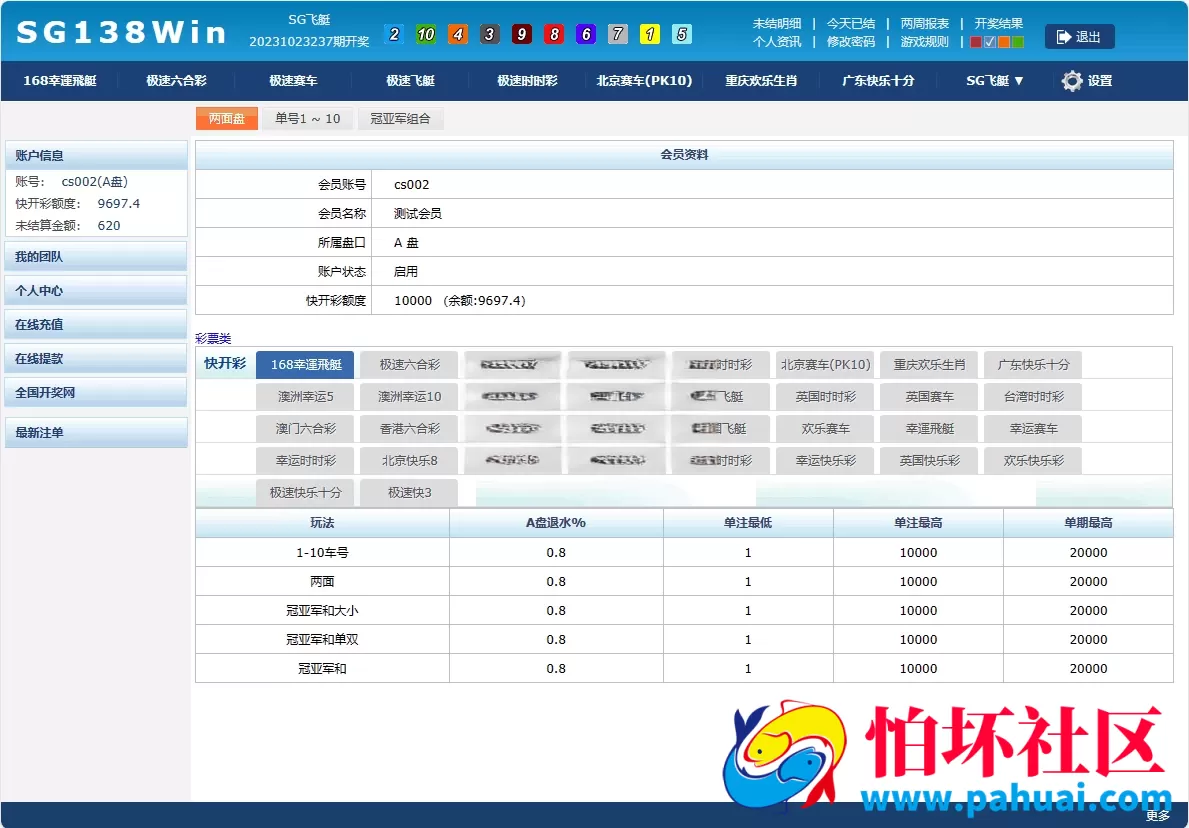Open 未结明细 link
The height and width of the screenshot is (828, 1189).
(776, 24)
